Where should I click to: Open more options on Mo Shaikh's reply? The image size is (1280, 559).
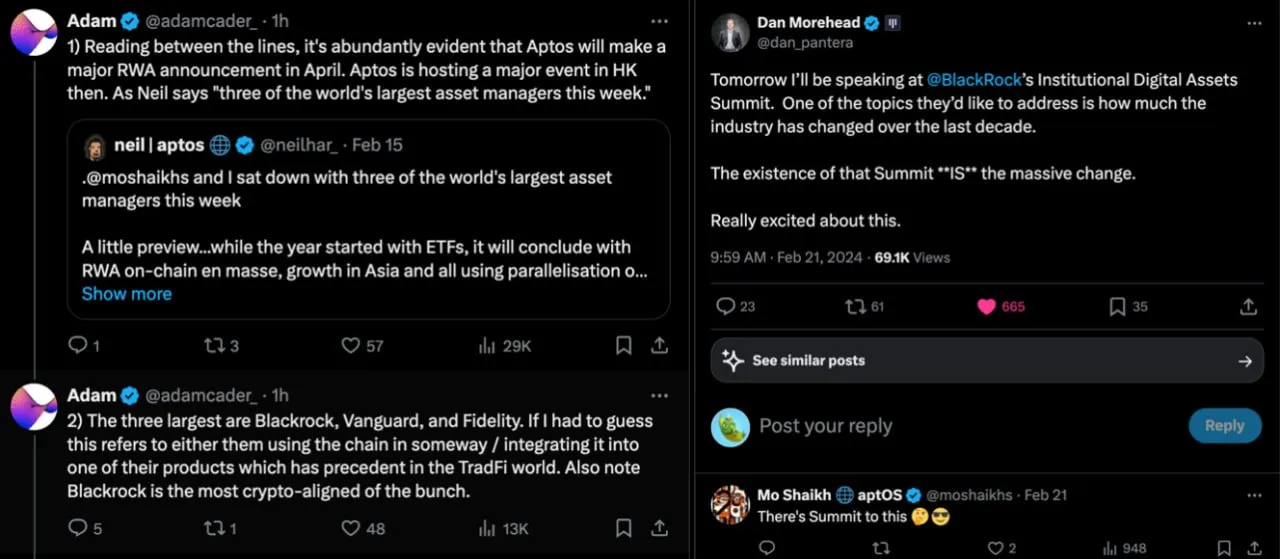pyautogui.click(x=1254, y=495)
